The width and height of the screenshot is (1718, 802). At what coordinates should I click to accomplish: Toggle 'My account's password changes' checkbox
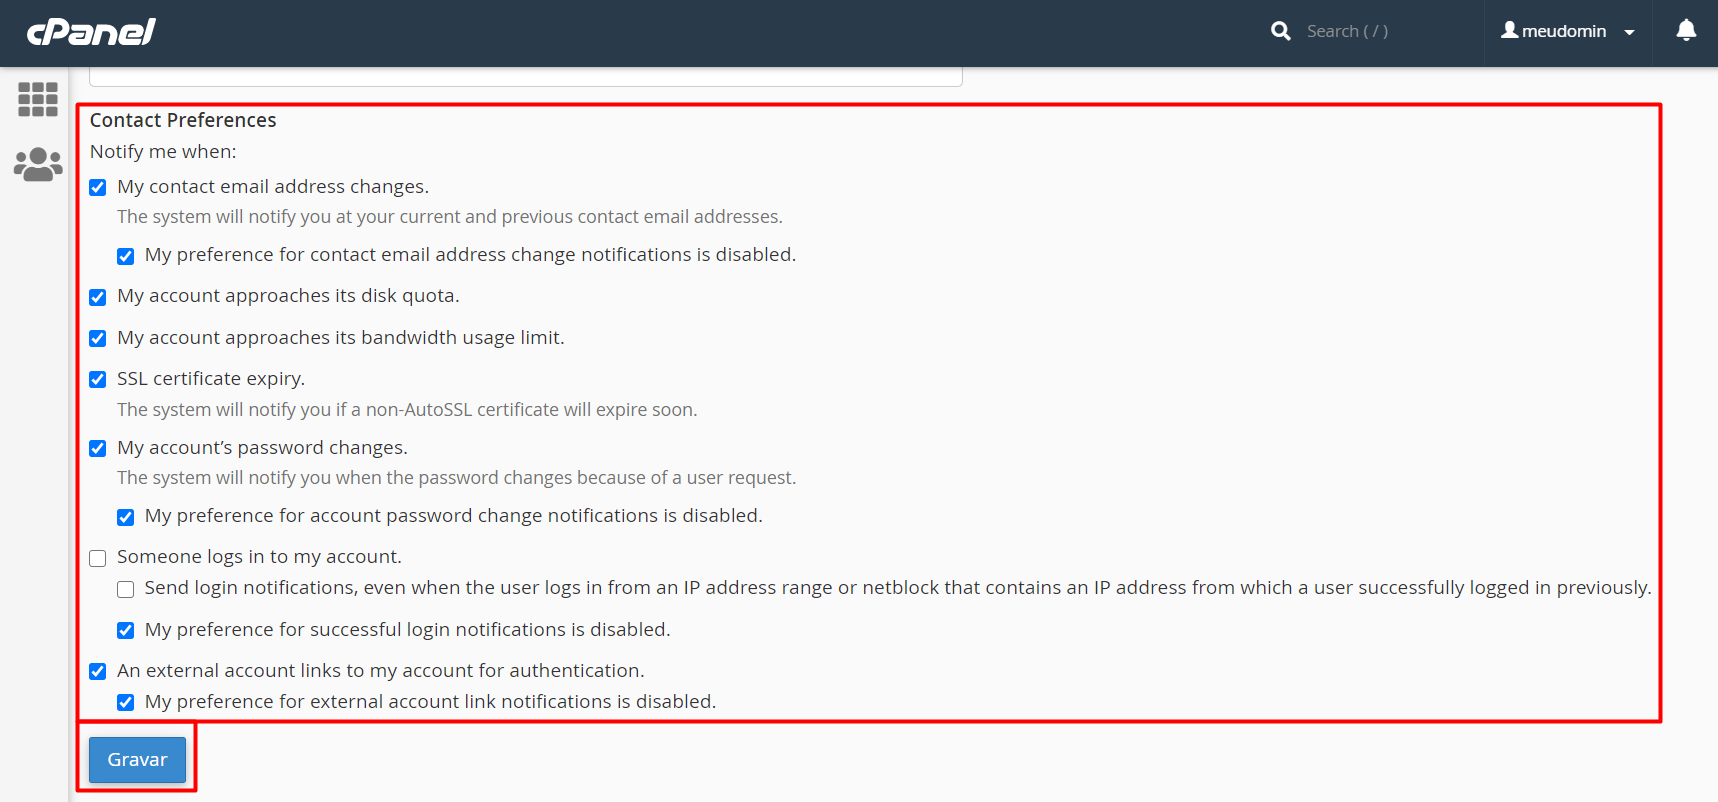(98, 449)
